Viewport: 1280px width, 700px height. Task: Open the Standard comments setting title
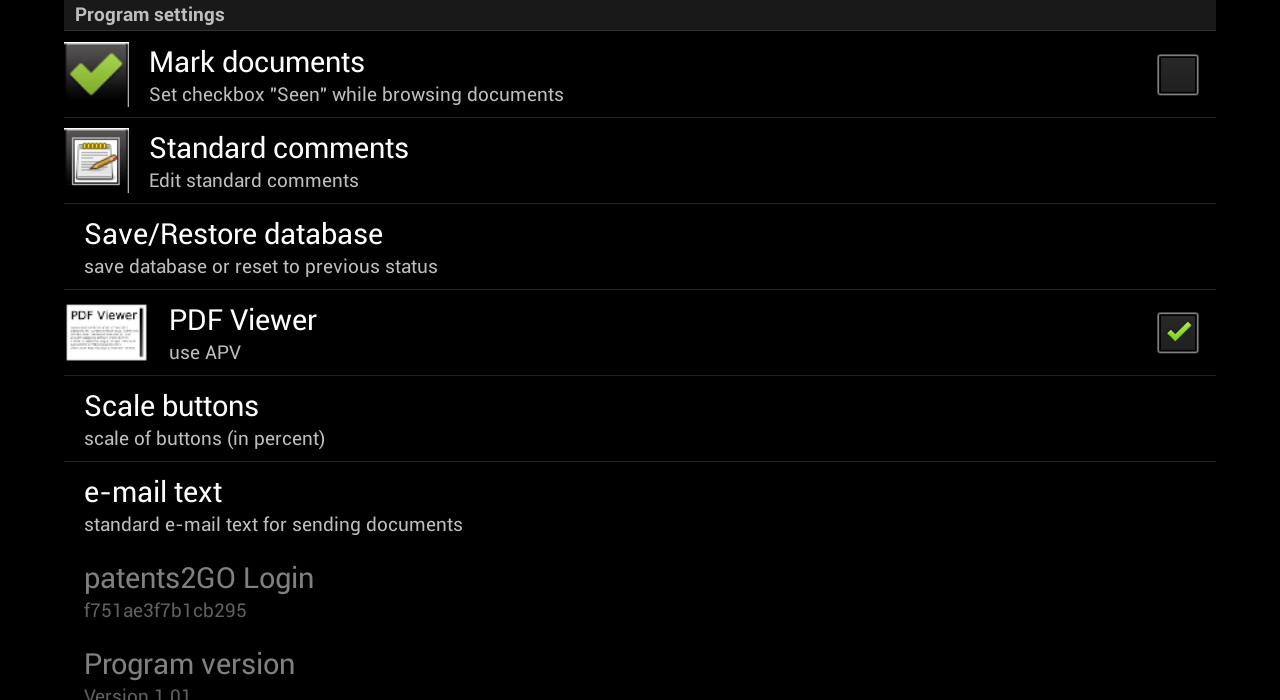[278, 148]
